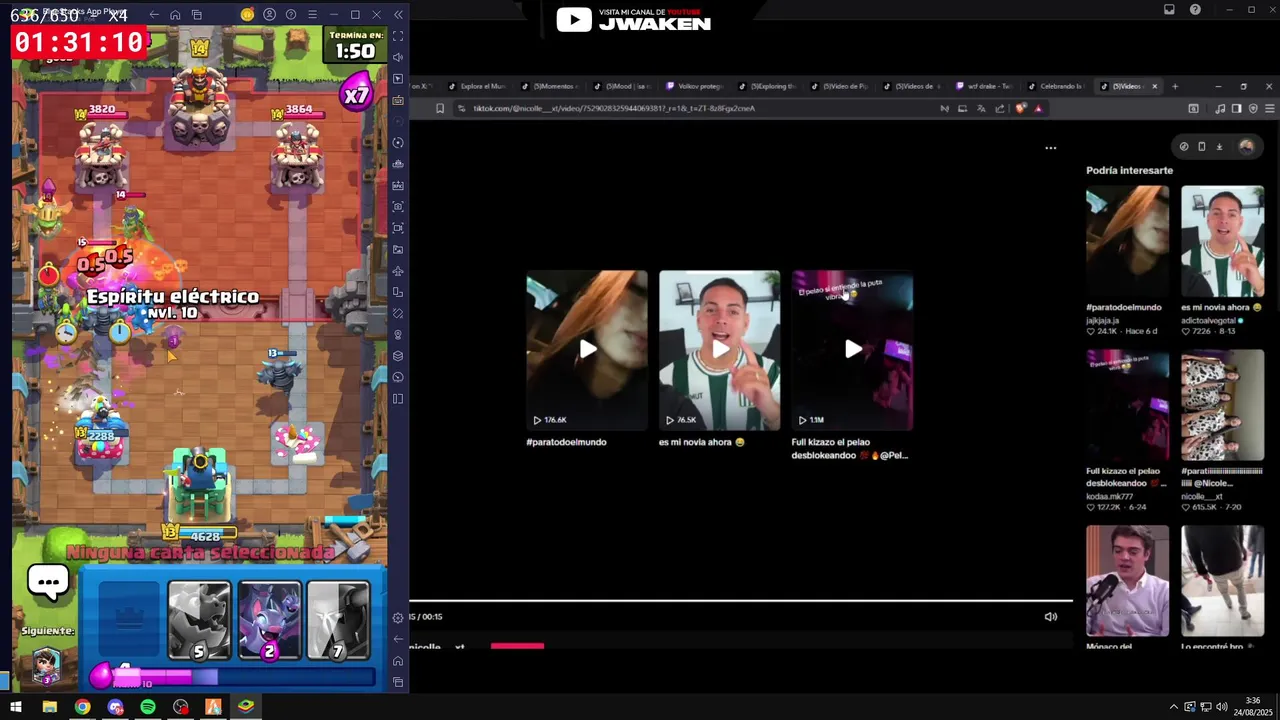Screen dimensions: 1280x720
Task: Open sidebar 'Lo encontré bro' video thumbnail
Action: coord(1222,581)
